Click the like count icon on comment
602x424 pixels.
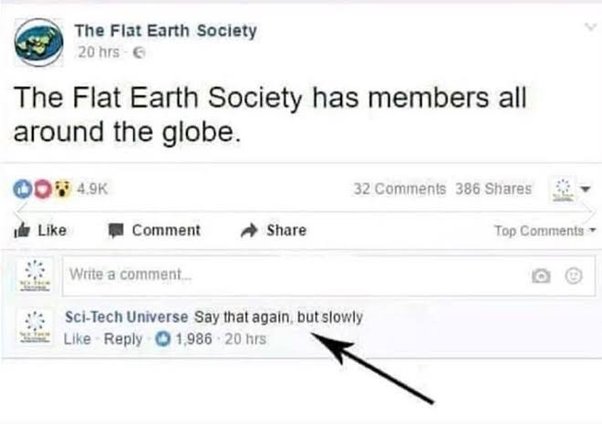(163, 339)
